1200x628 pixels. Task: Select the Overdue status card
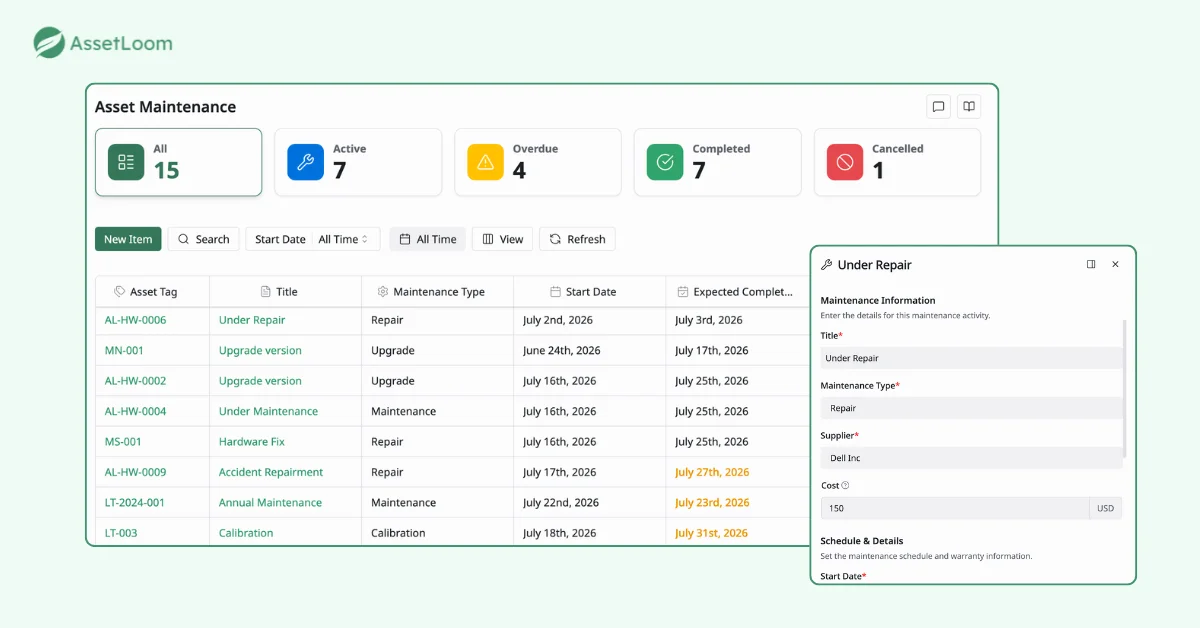(538, 162)
